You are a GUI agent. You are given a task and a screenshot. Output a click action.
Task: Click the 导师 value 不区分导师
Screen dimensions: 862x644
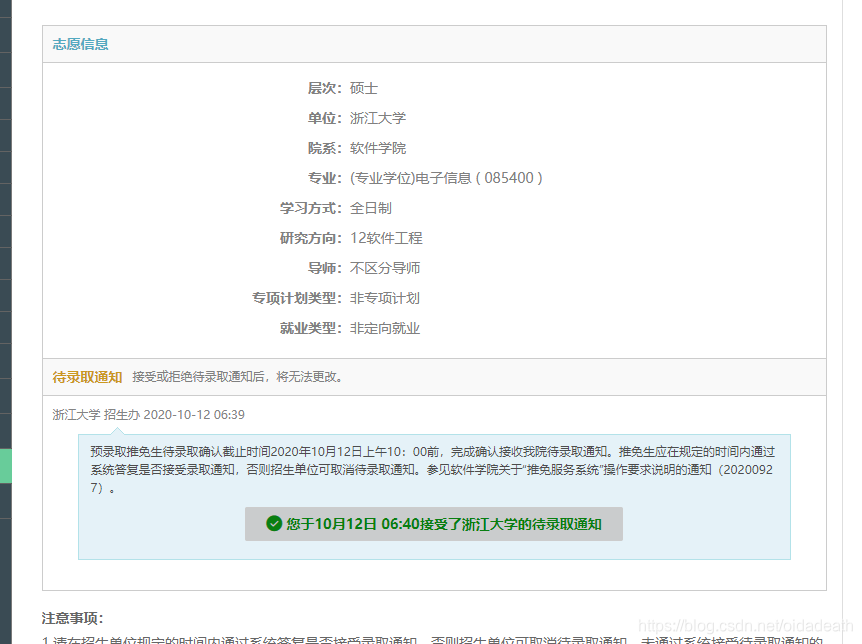pyautogui.click(x=385, y=268)
